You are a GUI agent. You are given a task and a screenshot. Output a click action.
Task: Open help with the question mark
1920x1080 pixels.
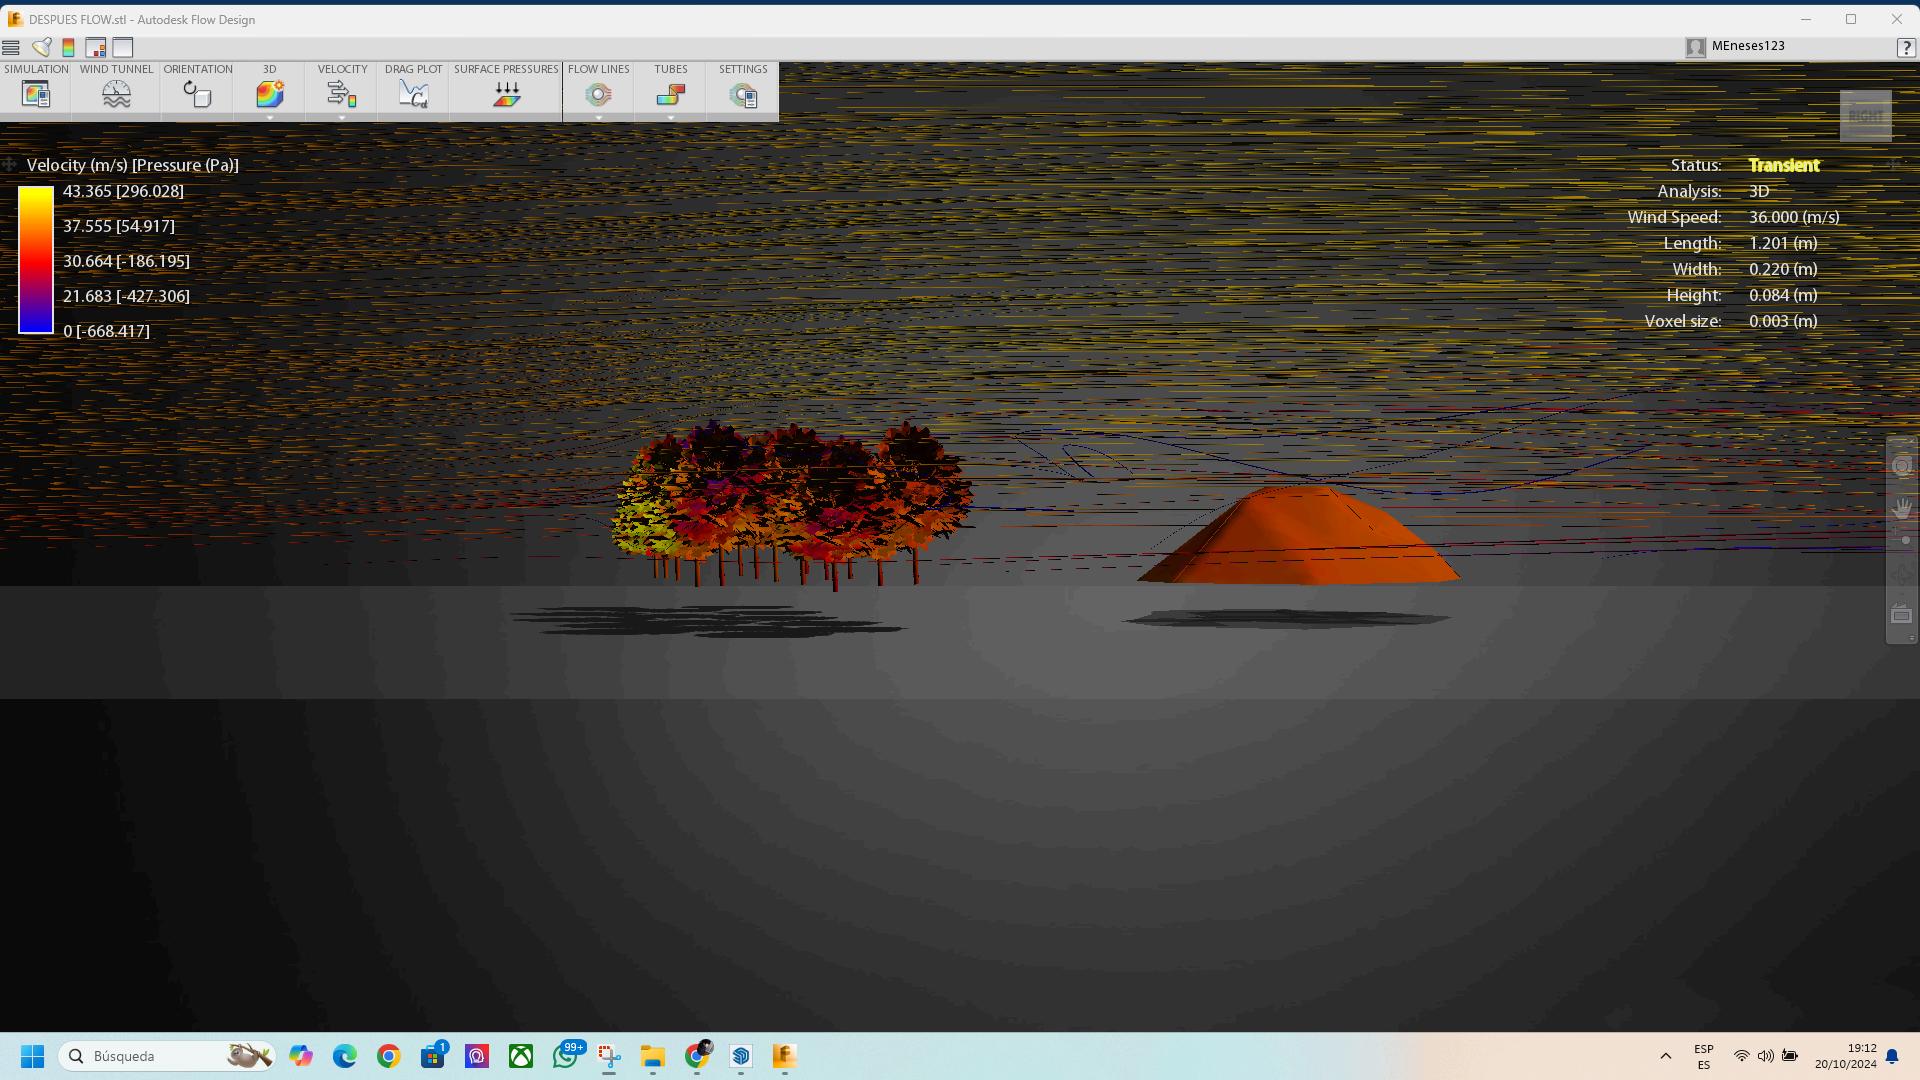click(1906, 47)
